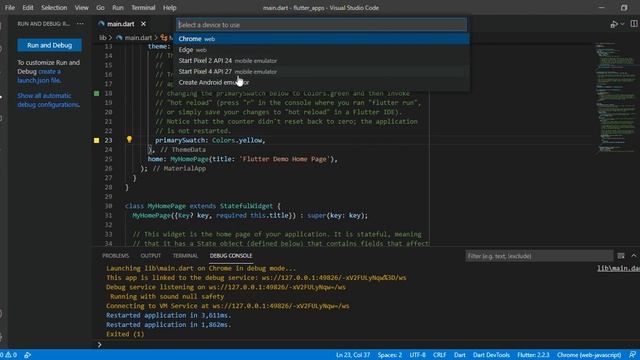
Task: Open the Go menu
Action: [100, 8]
